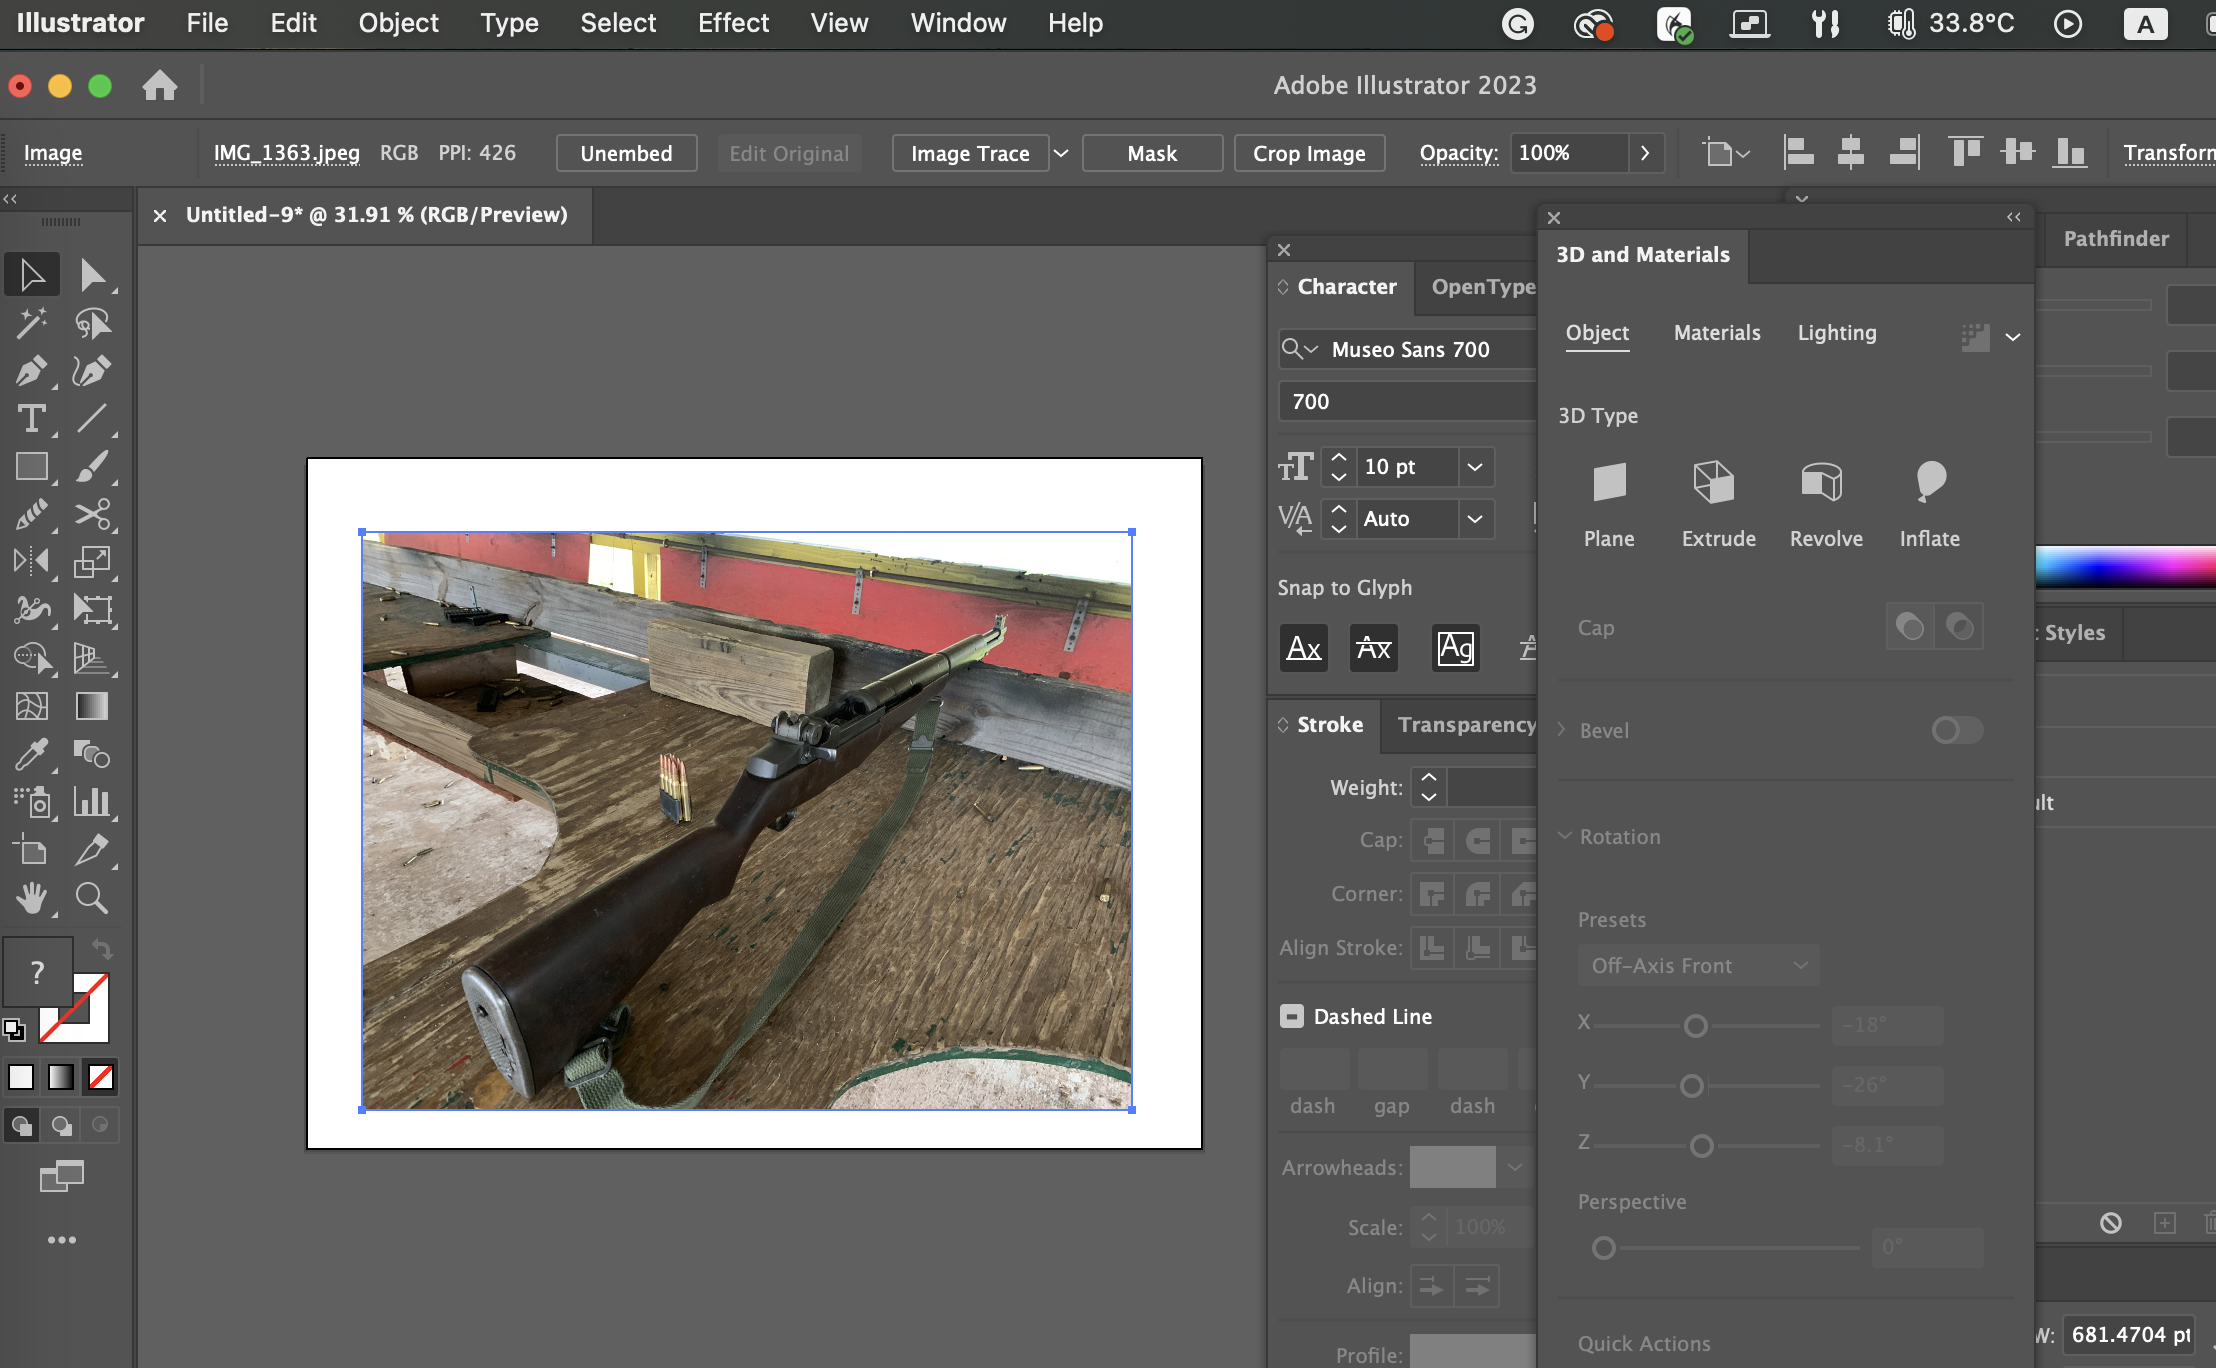This screenshot has height=1368, width=2216.
Task: Select the Type tool
Action: [31, 419]
